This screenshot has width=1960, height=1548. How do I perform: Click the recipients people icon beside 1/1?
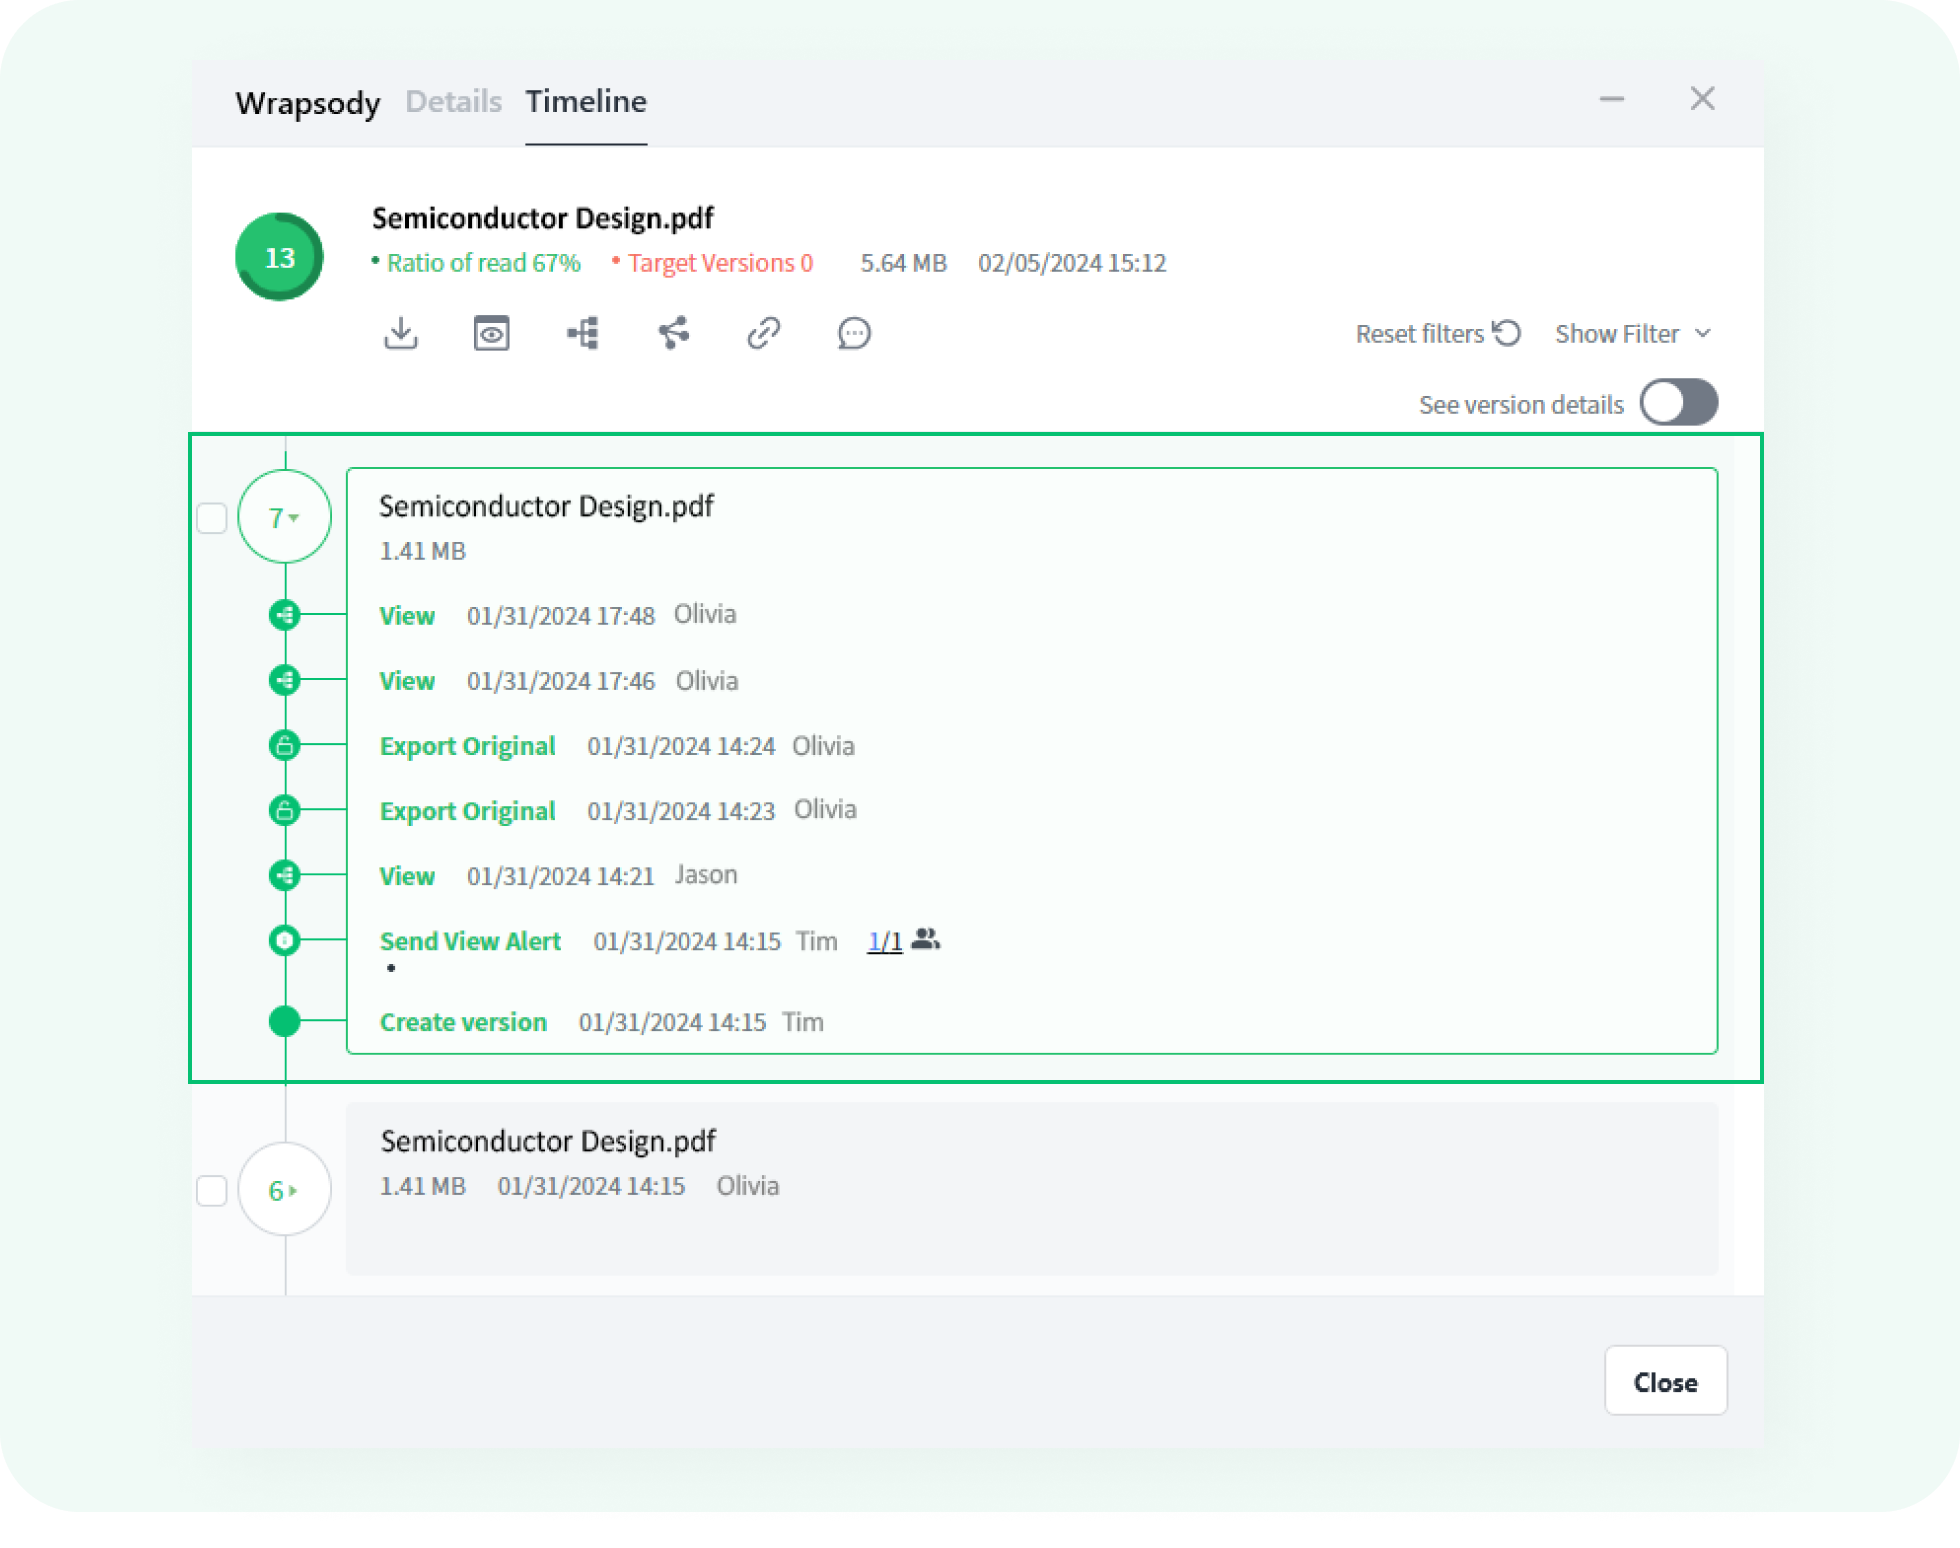926,939
